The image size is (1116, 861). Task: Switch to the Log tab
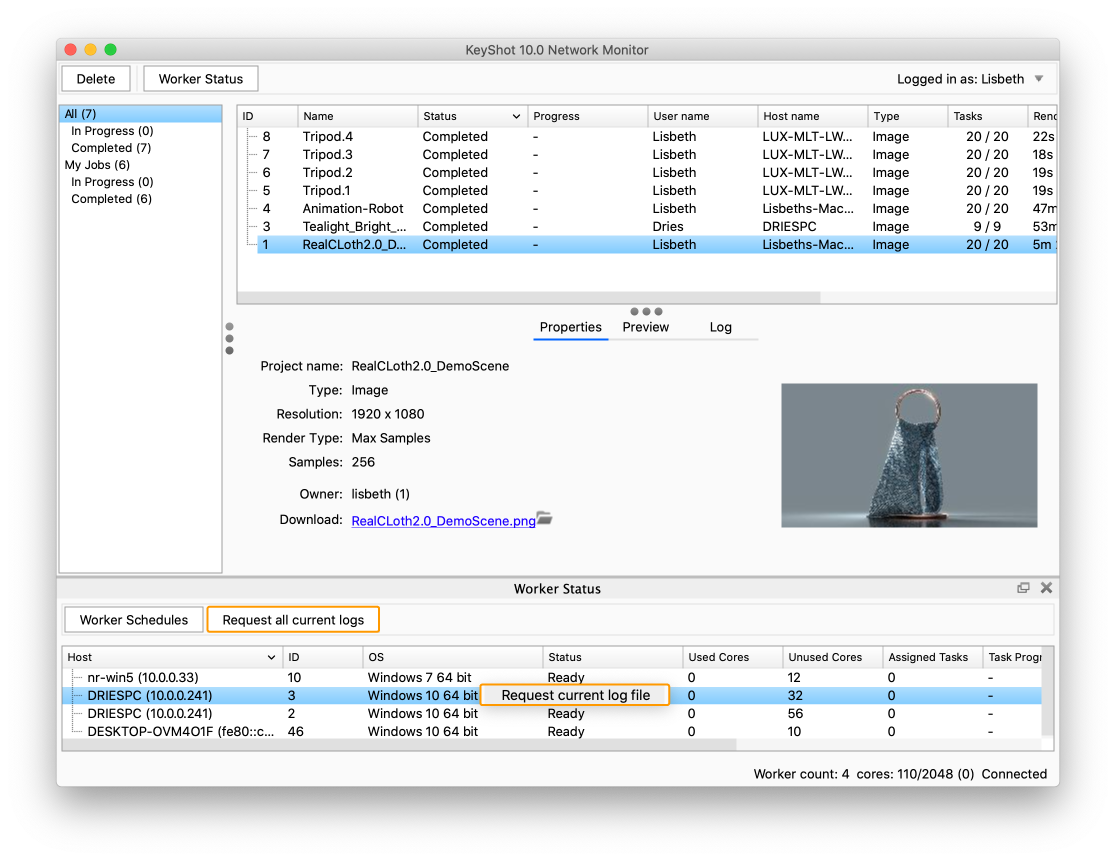pos(720,327)
